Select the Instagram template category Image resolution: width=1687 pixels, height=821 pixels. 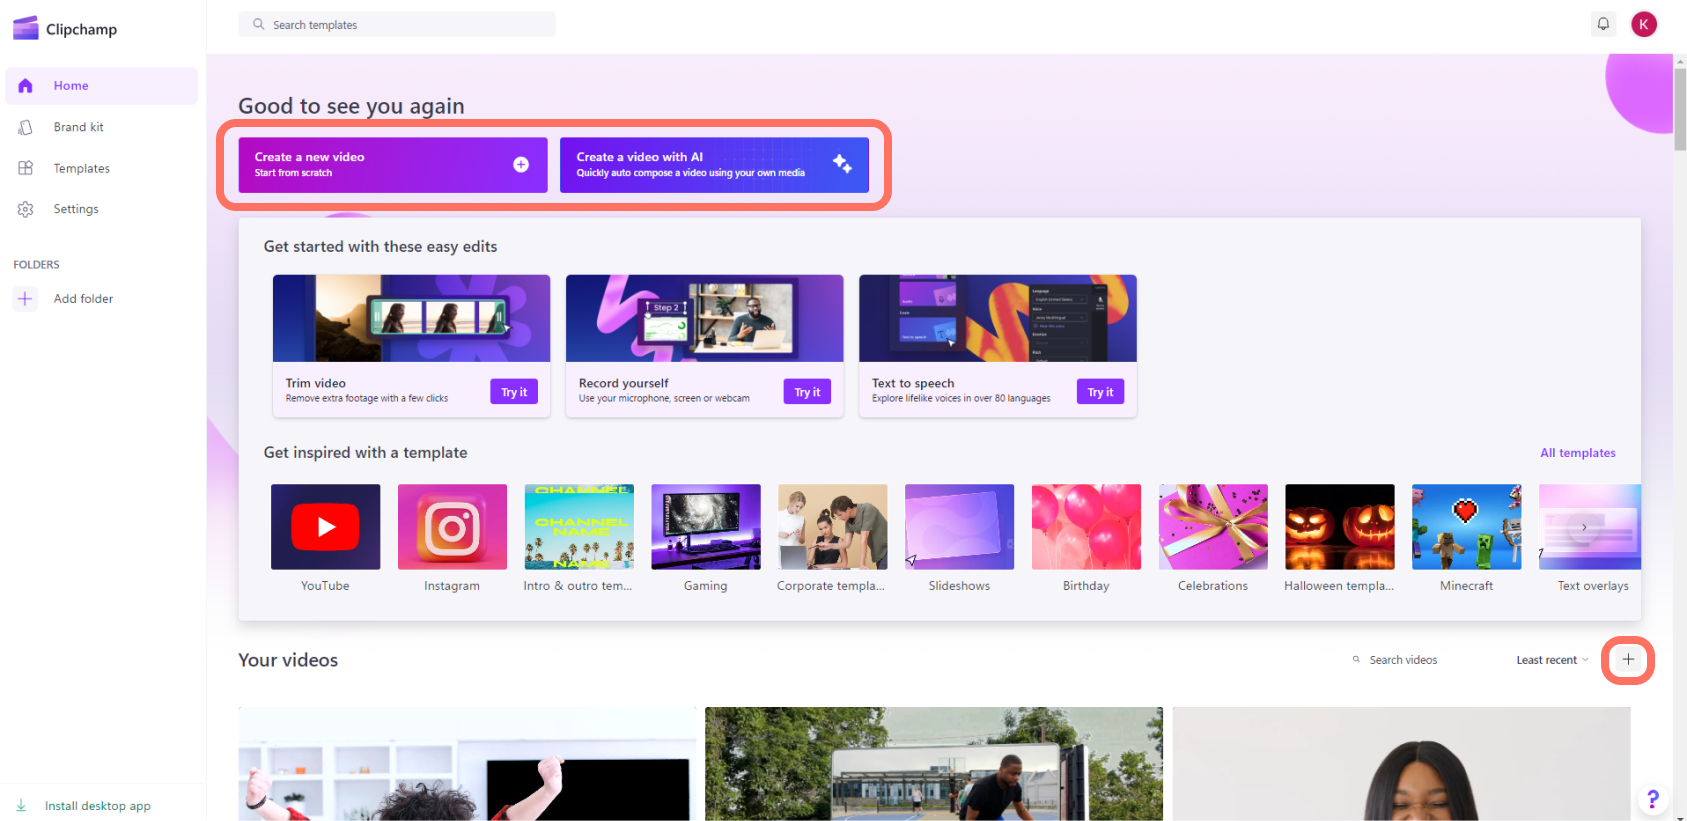[x=452, y=527]
